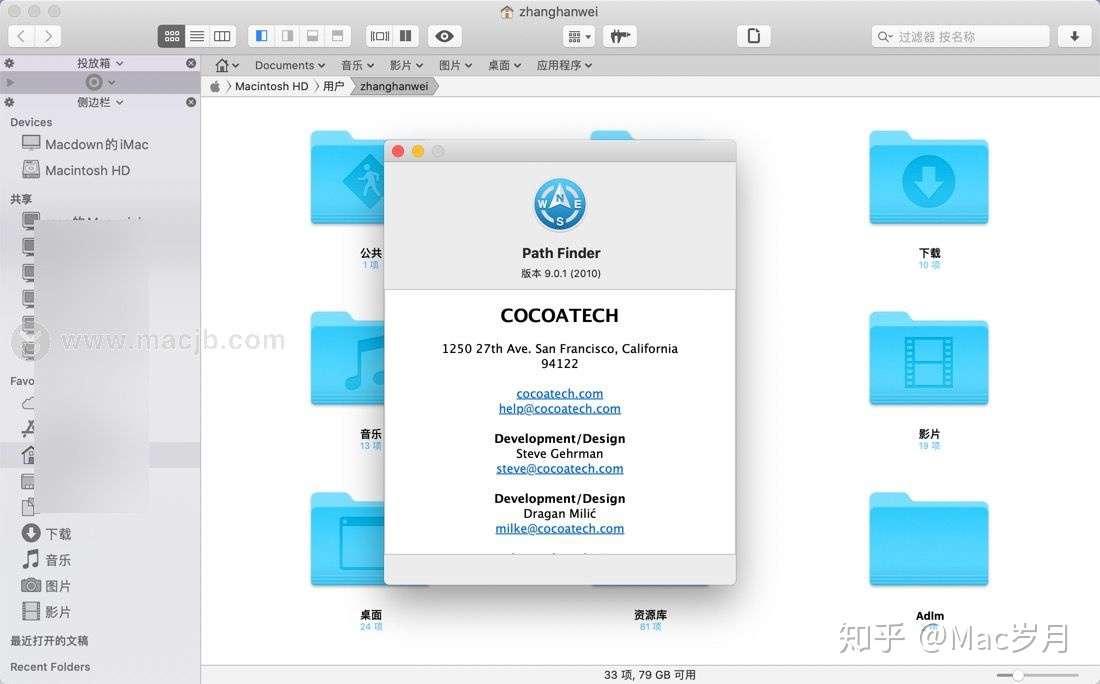Select the 音乐 folder in file browser
This screenshot has height=684, width=1100.
coord(347,359)
